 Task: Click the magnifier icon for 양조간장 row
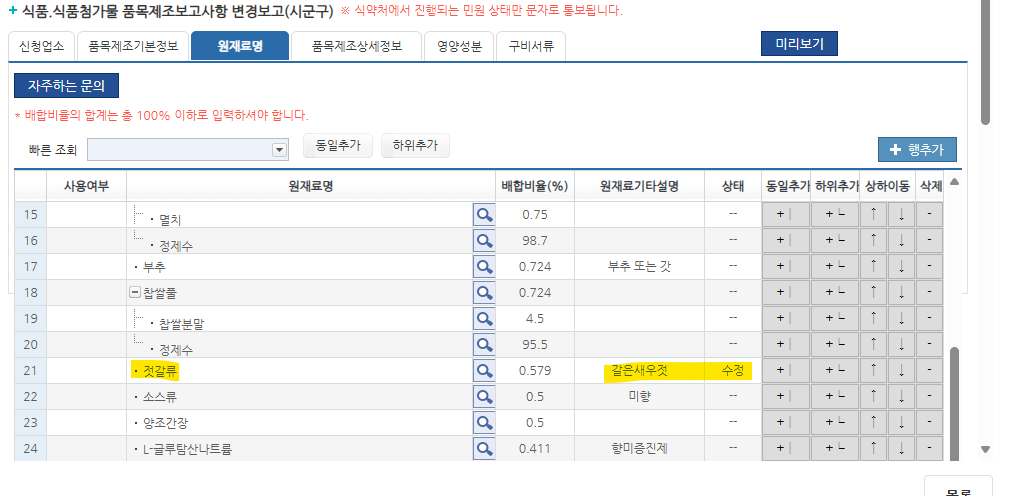click(484, 422)
